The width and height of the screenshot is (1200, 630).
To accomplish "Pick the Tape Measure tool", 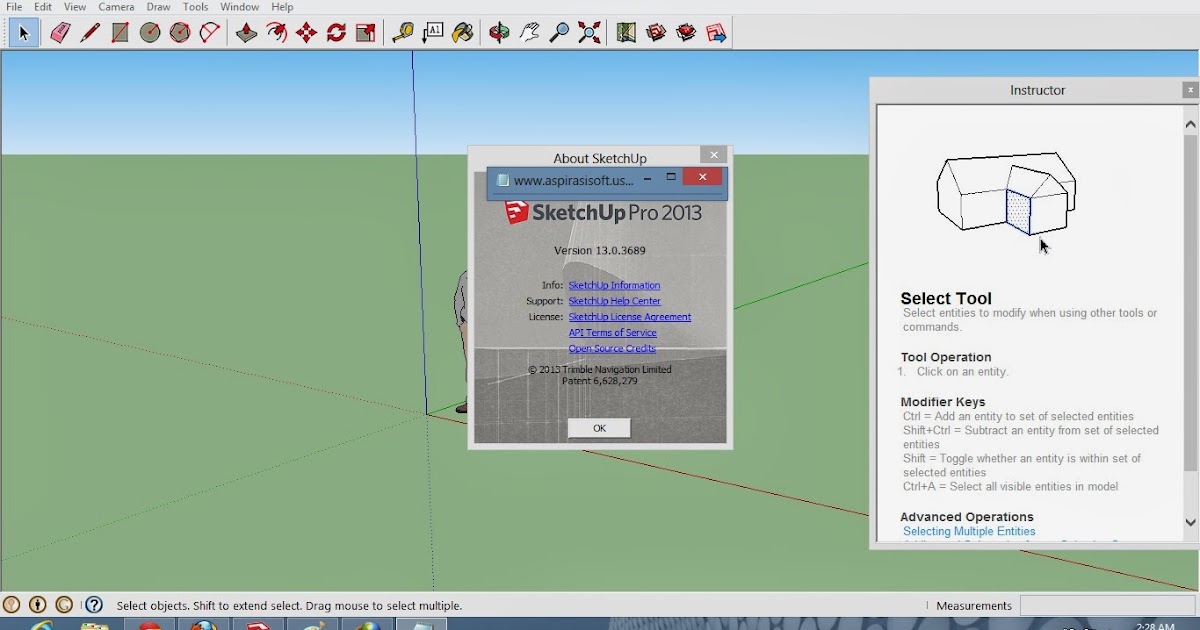I will point(403,33).
